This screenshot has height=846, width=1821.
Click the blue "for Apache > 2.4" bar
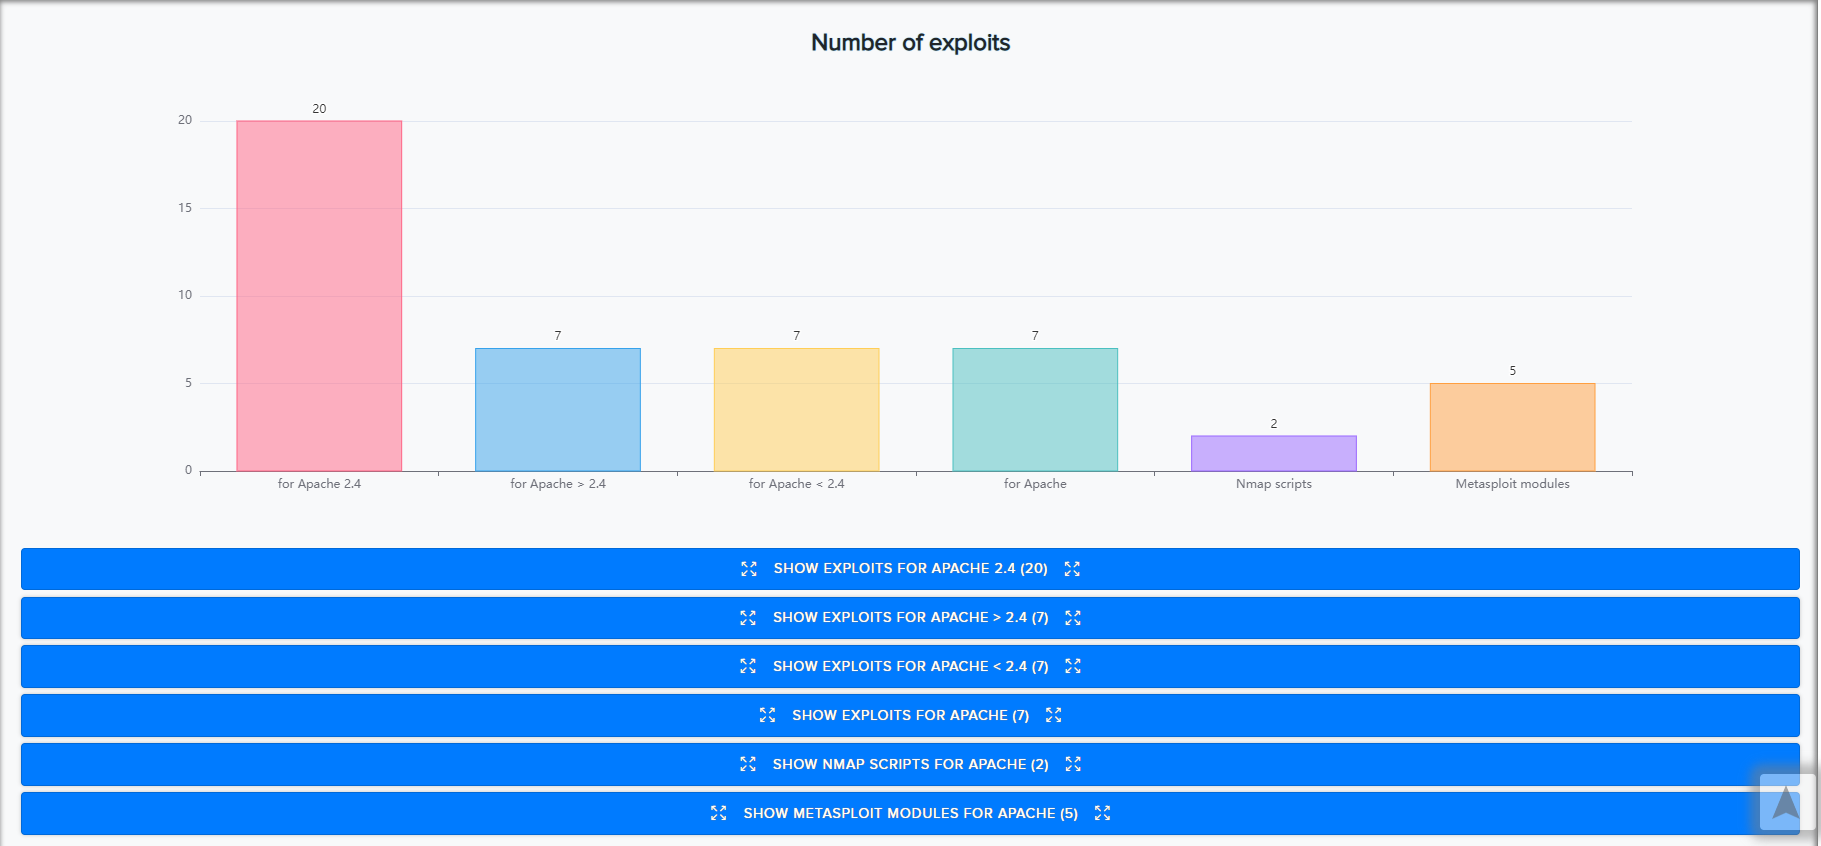[x=558, y=410]
